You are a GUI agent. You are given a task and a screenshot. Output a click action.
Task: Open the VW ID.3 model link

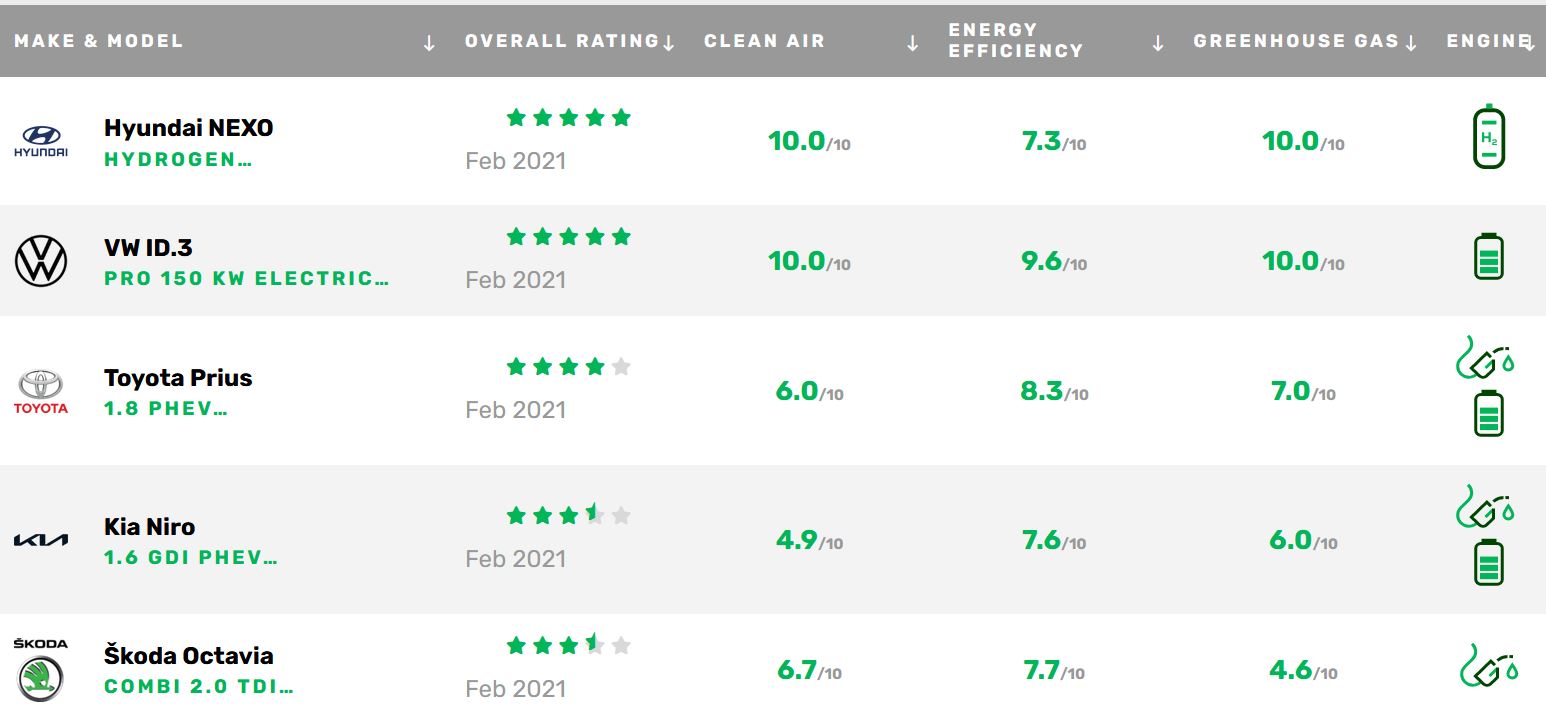[147, 248]
